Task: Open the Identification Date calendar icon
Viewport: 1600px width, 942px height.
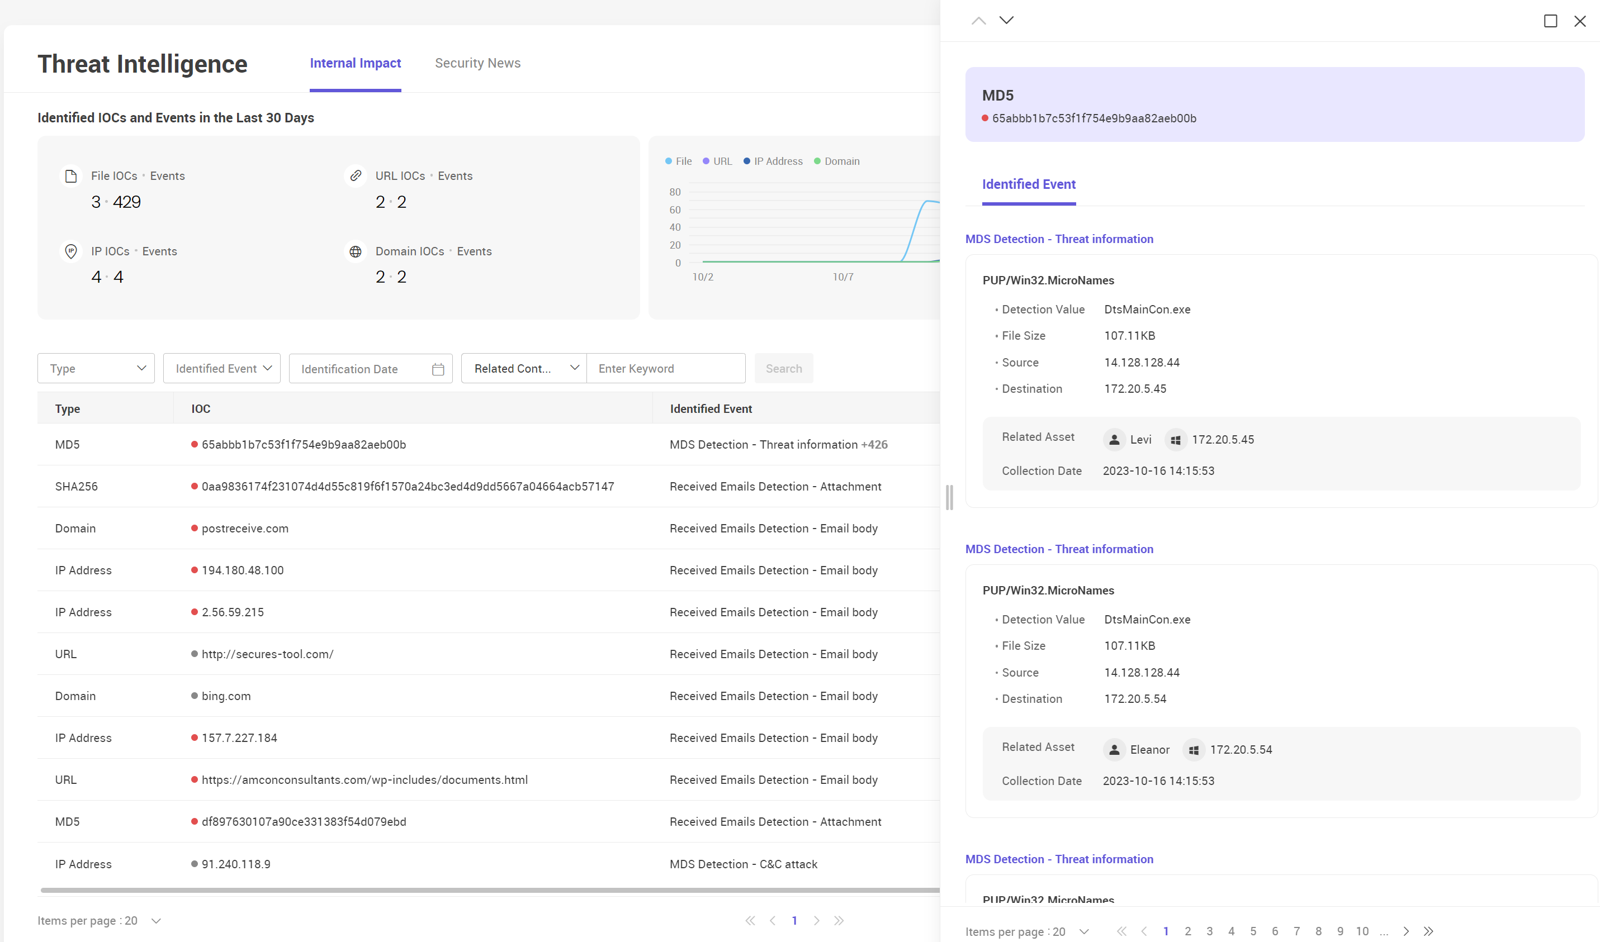Action: 438,369
